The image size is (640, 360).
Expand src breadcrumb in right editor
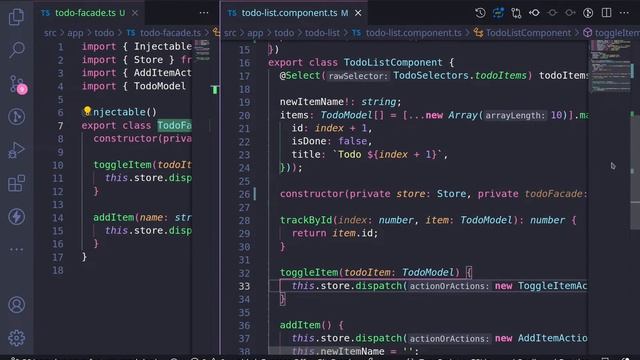point(230,33)
